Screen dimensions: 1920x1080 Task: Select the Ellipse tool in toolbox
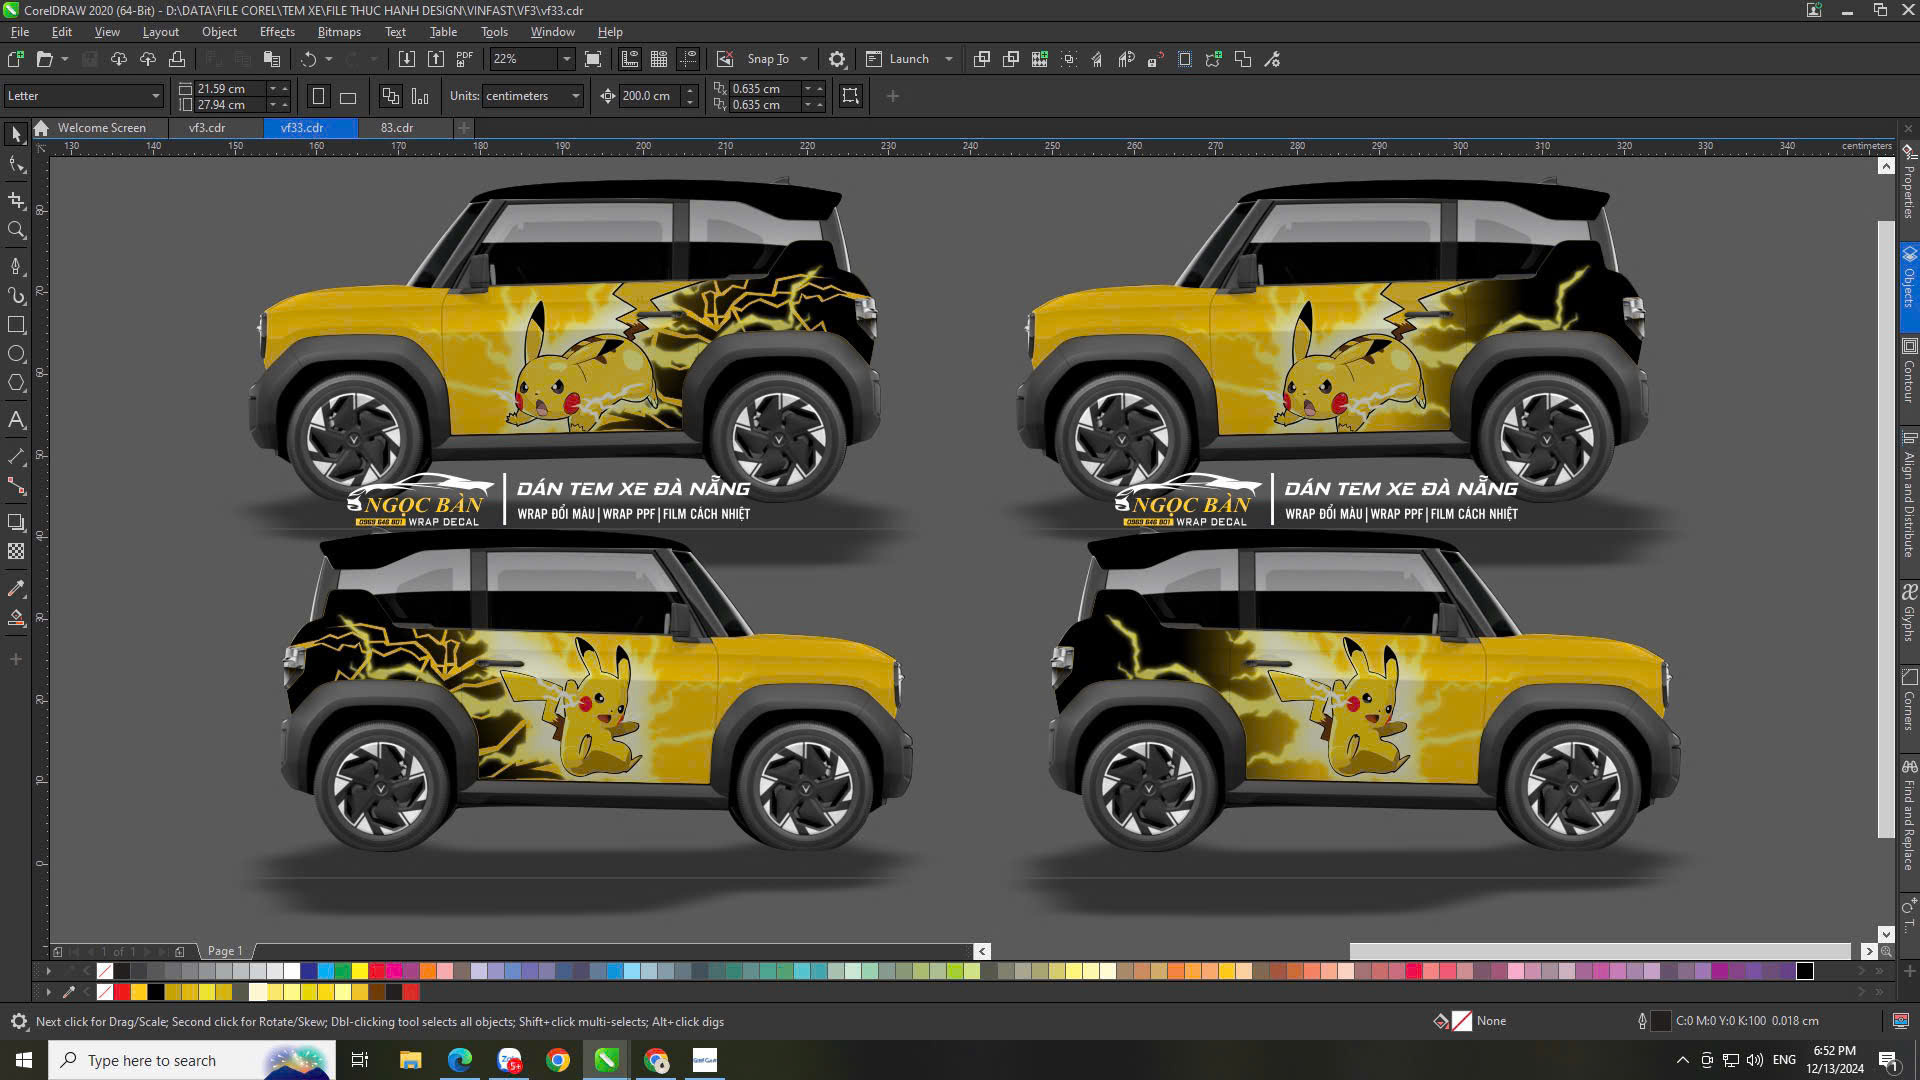click(x=16, y=354)
